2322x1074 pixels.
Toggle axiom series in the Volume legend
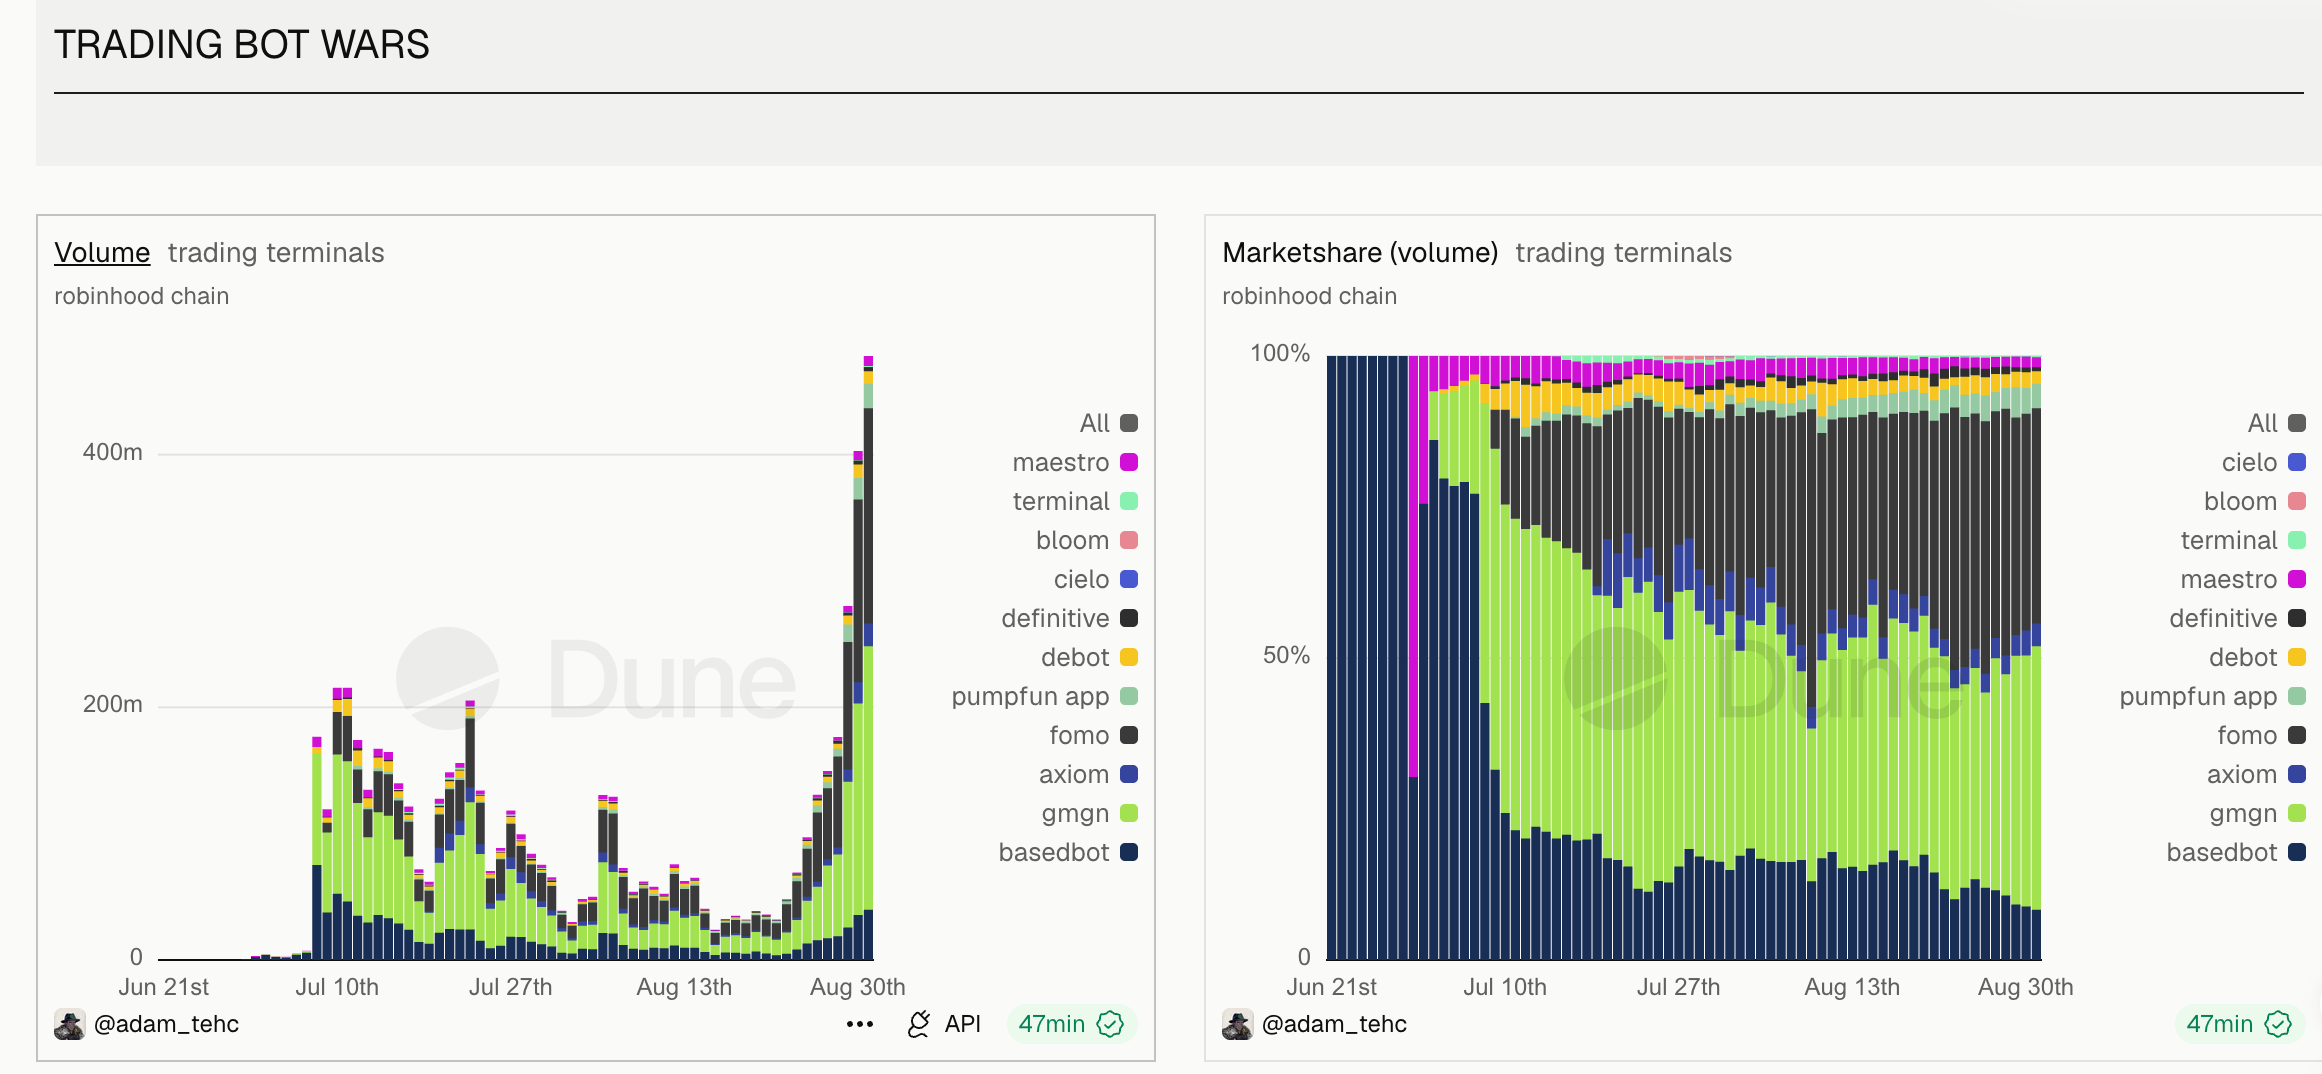pyautogui.click(x=1088, y=774)
